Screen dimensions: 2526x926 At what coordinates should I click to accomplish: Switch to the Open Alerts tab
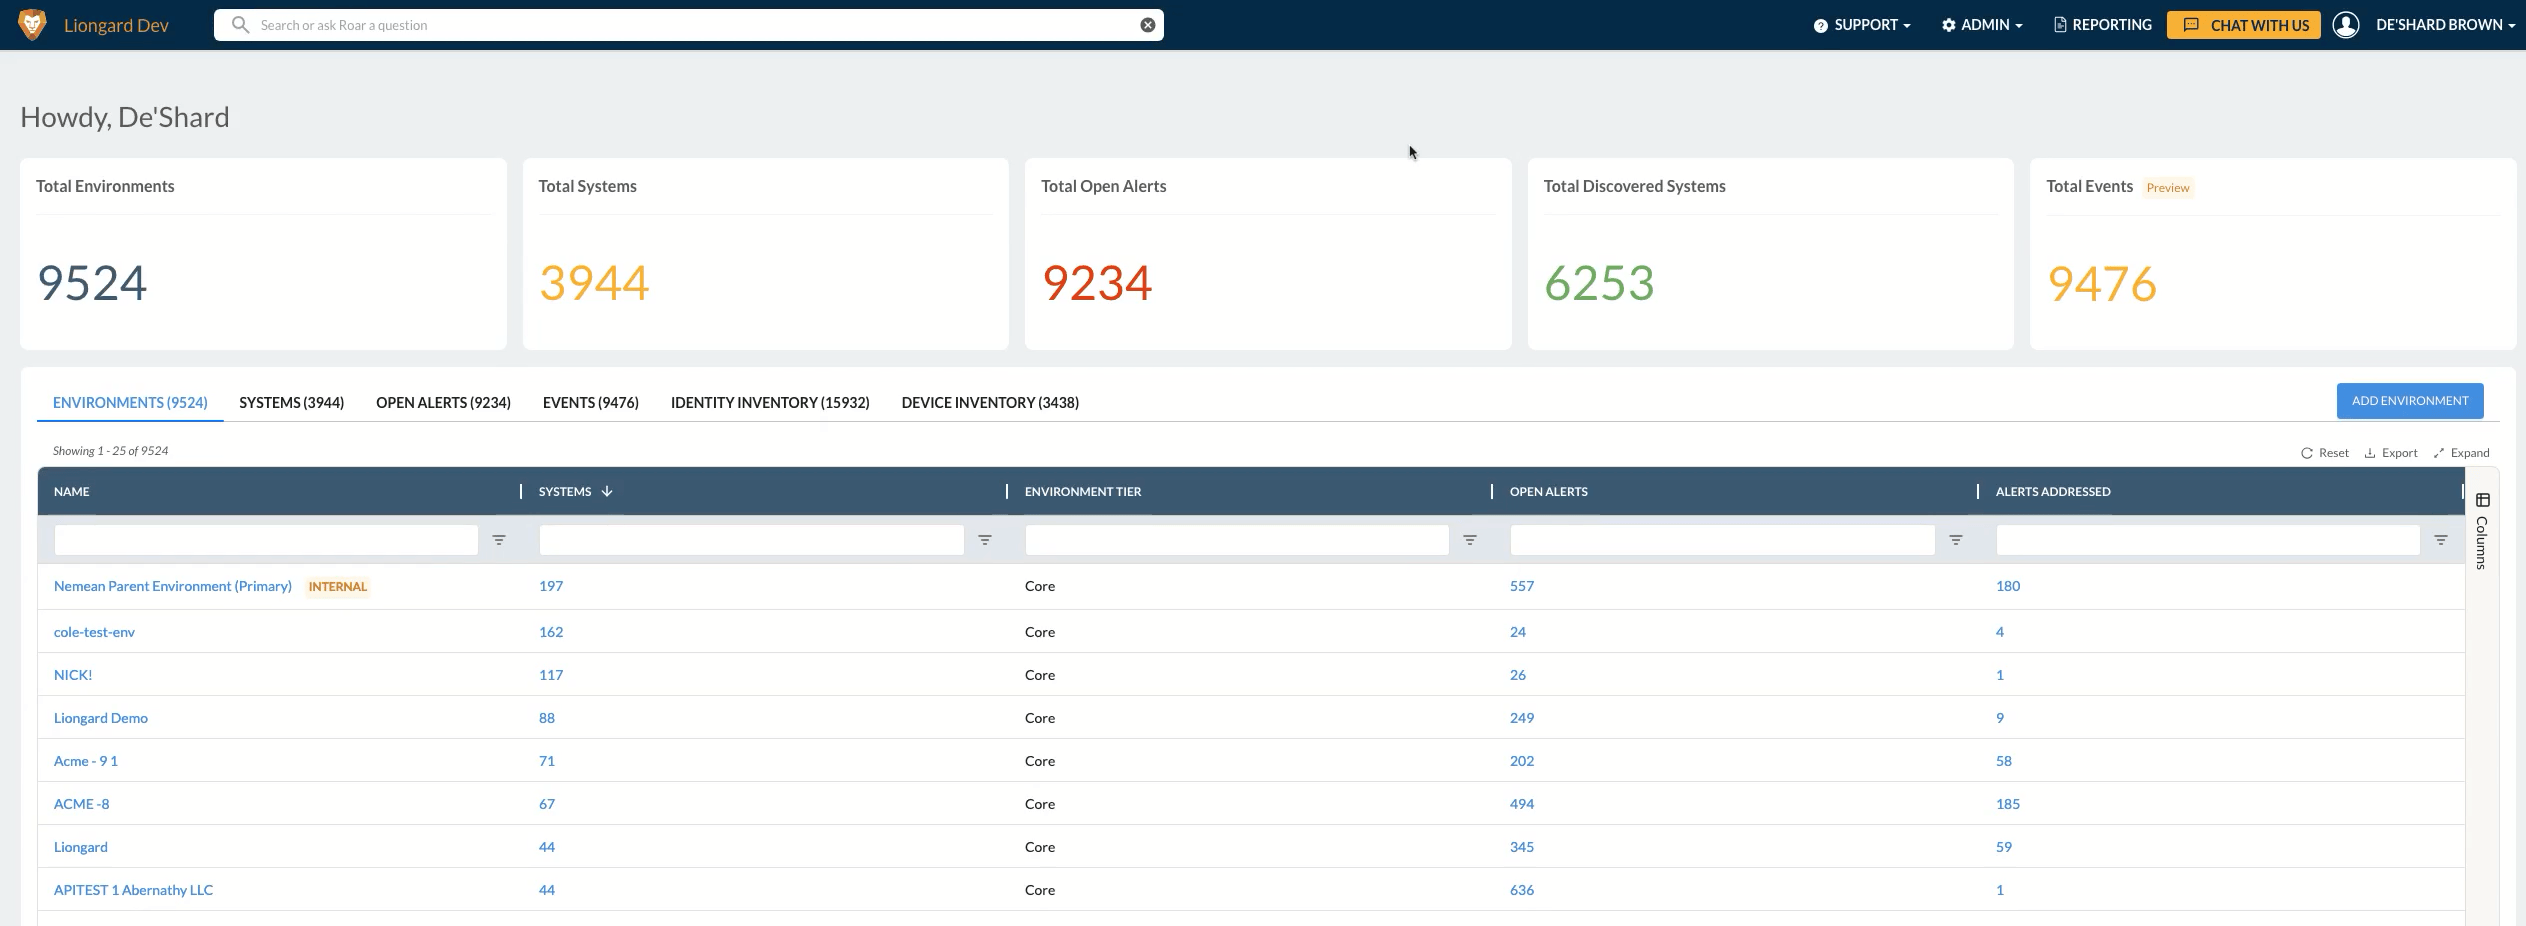[443, 403]
